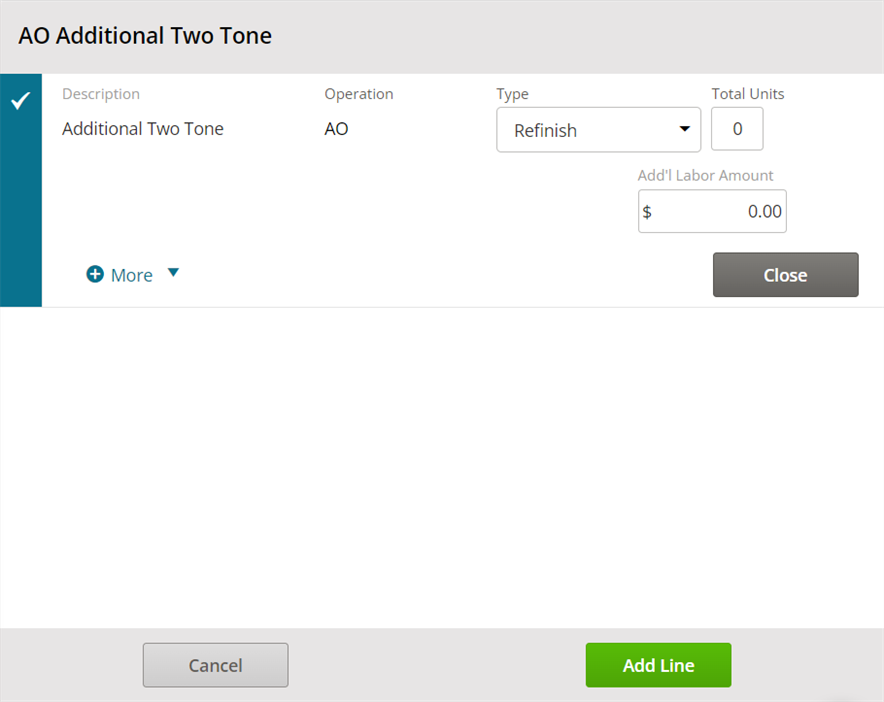Image resolution: width=884 pixels, height=702 pixels.
Task: Expand the triangle arrow next to More
Action: coord(174,273)
